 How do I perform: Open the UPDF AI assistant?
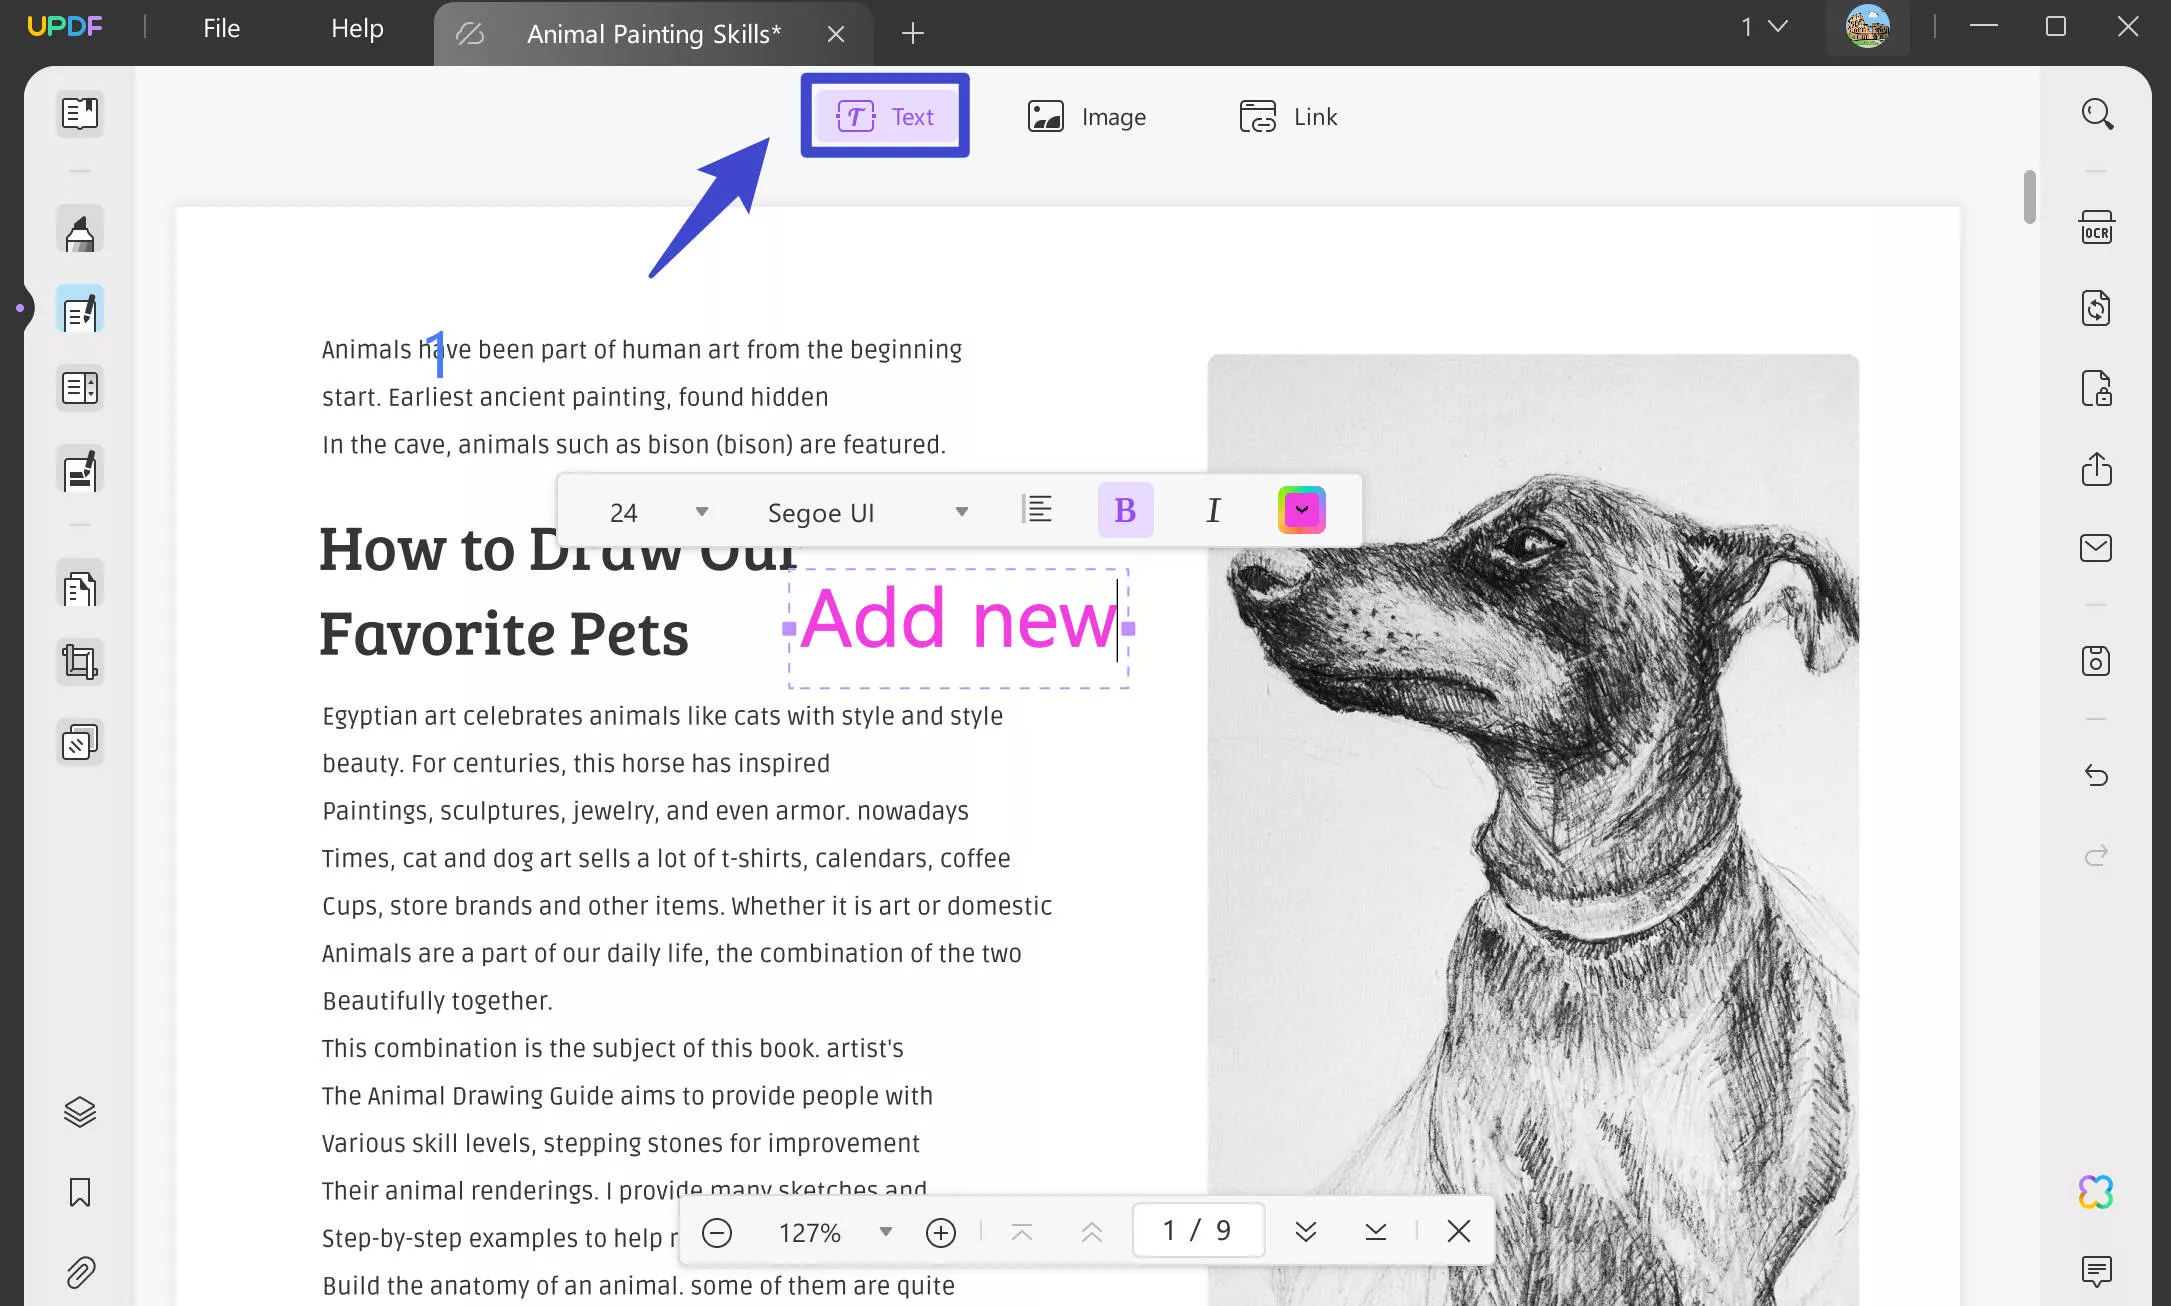click(x=2097, y=1192)
